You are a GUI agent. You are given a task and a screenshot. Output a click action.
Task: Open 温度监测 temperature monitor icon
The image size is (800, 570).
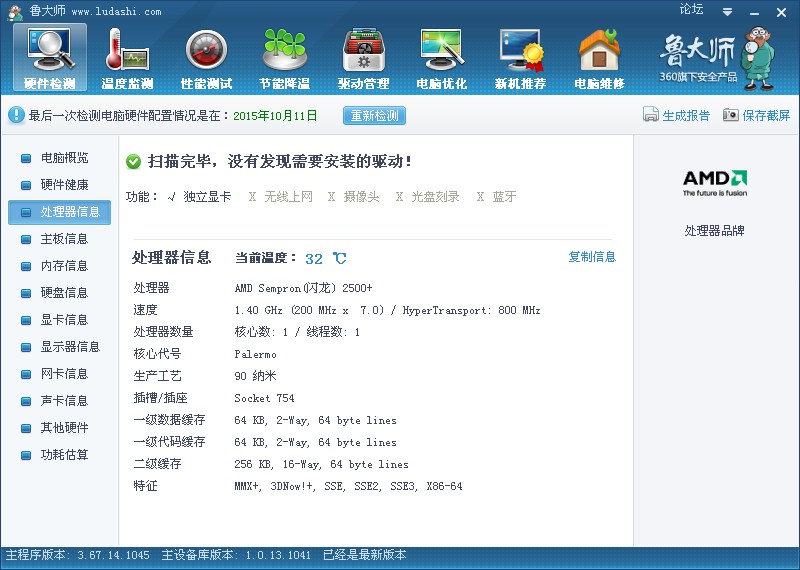click(x=128, y=58)
